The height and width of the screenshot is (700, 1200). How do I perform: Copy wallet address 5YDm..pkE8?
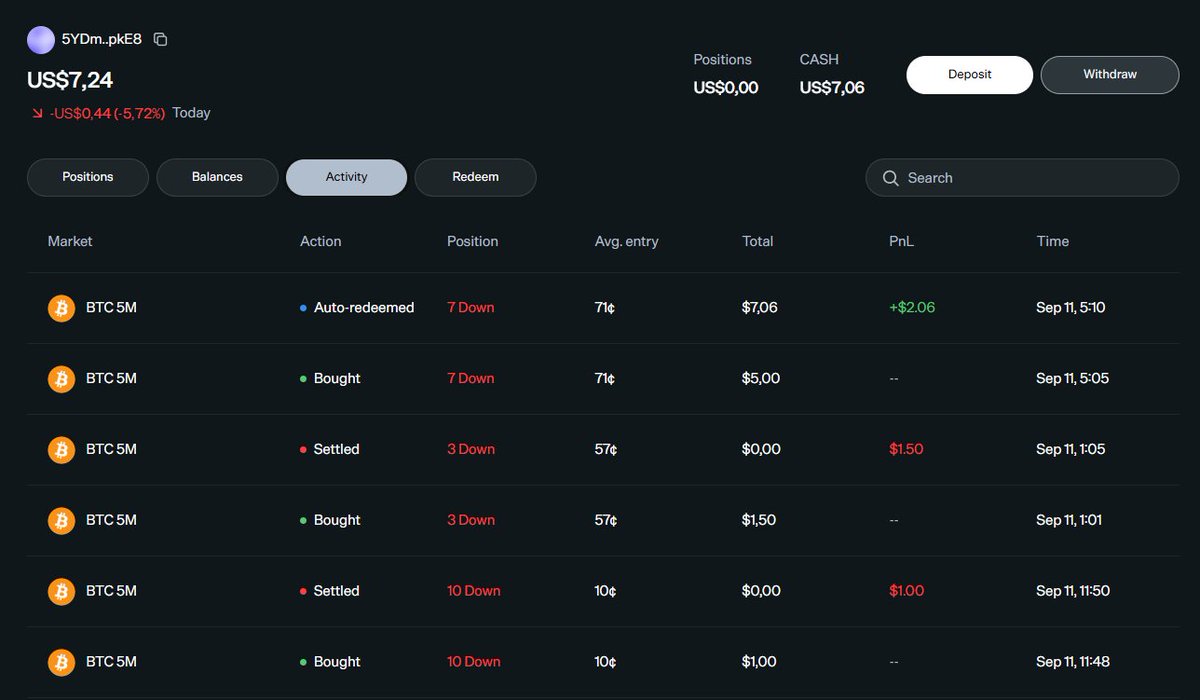coord(161,40)
